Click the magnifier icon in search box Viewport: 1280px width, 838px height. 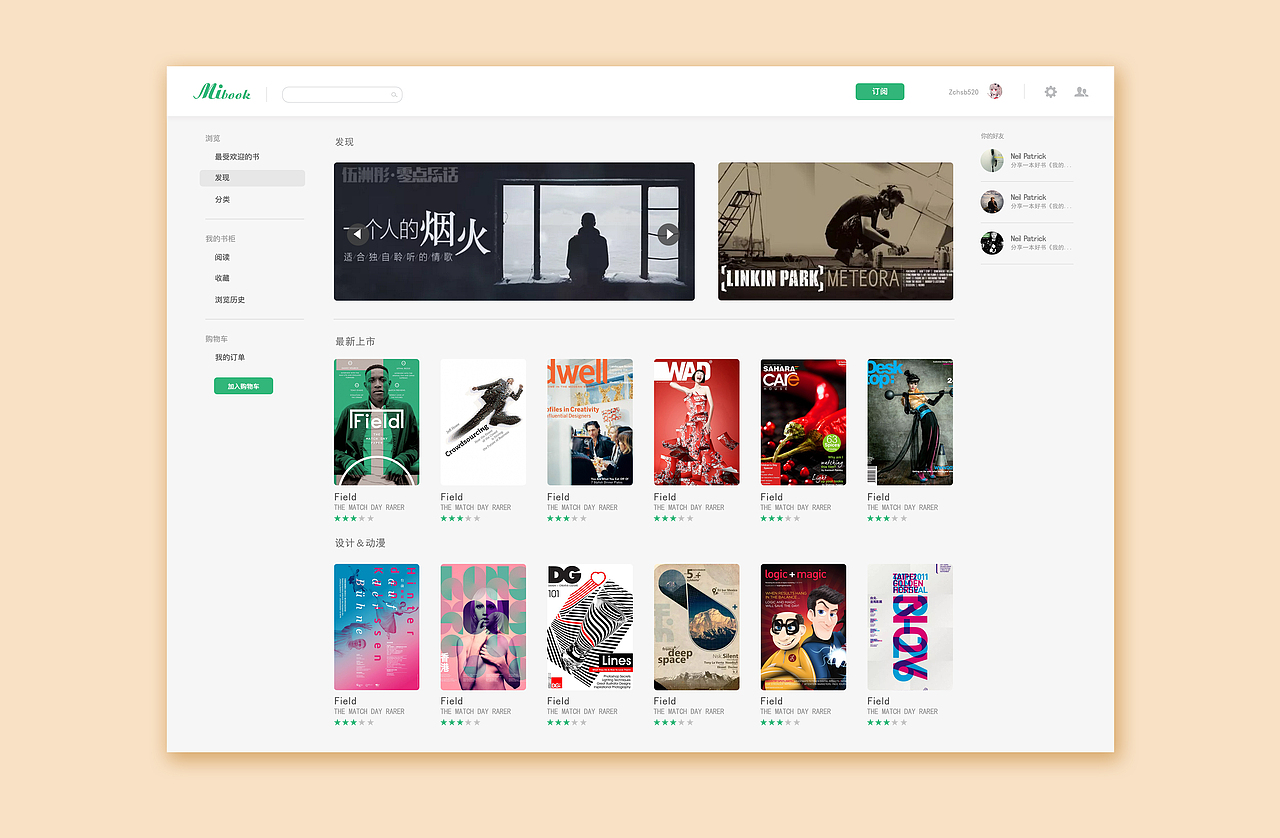pyautogui.click(x=394, y=95)
